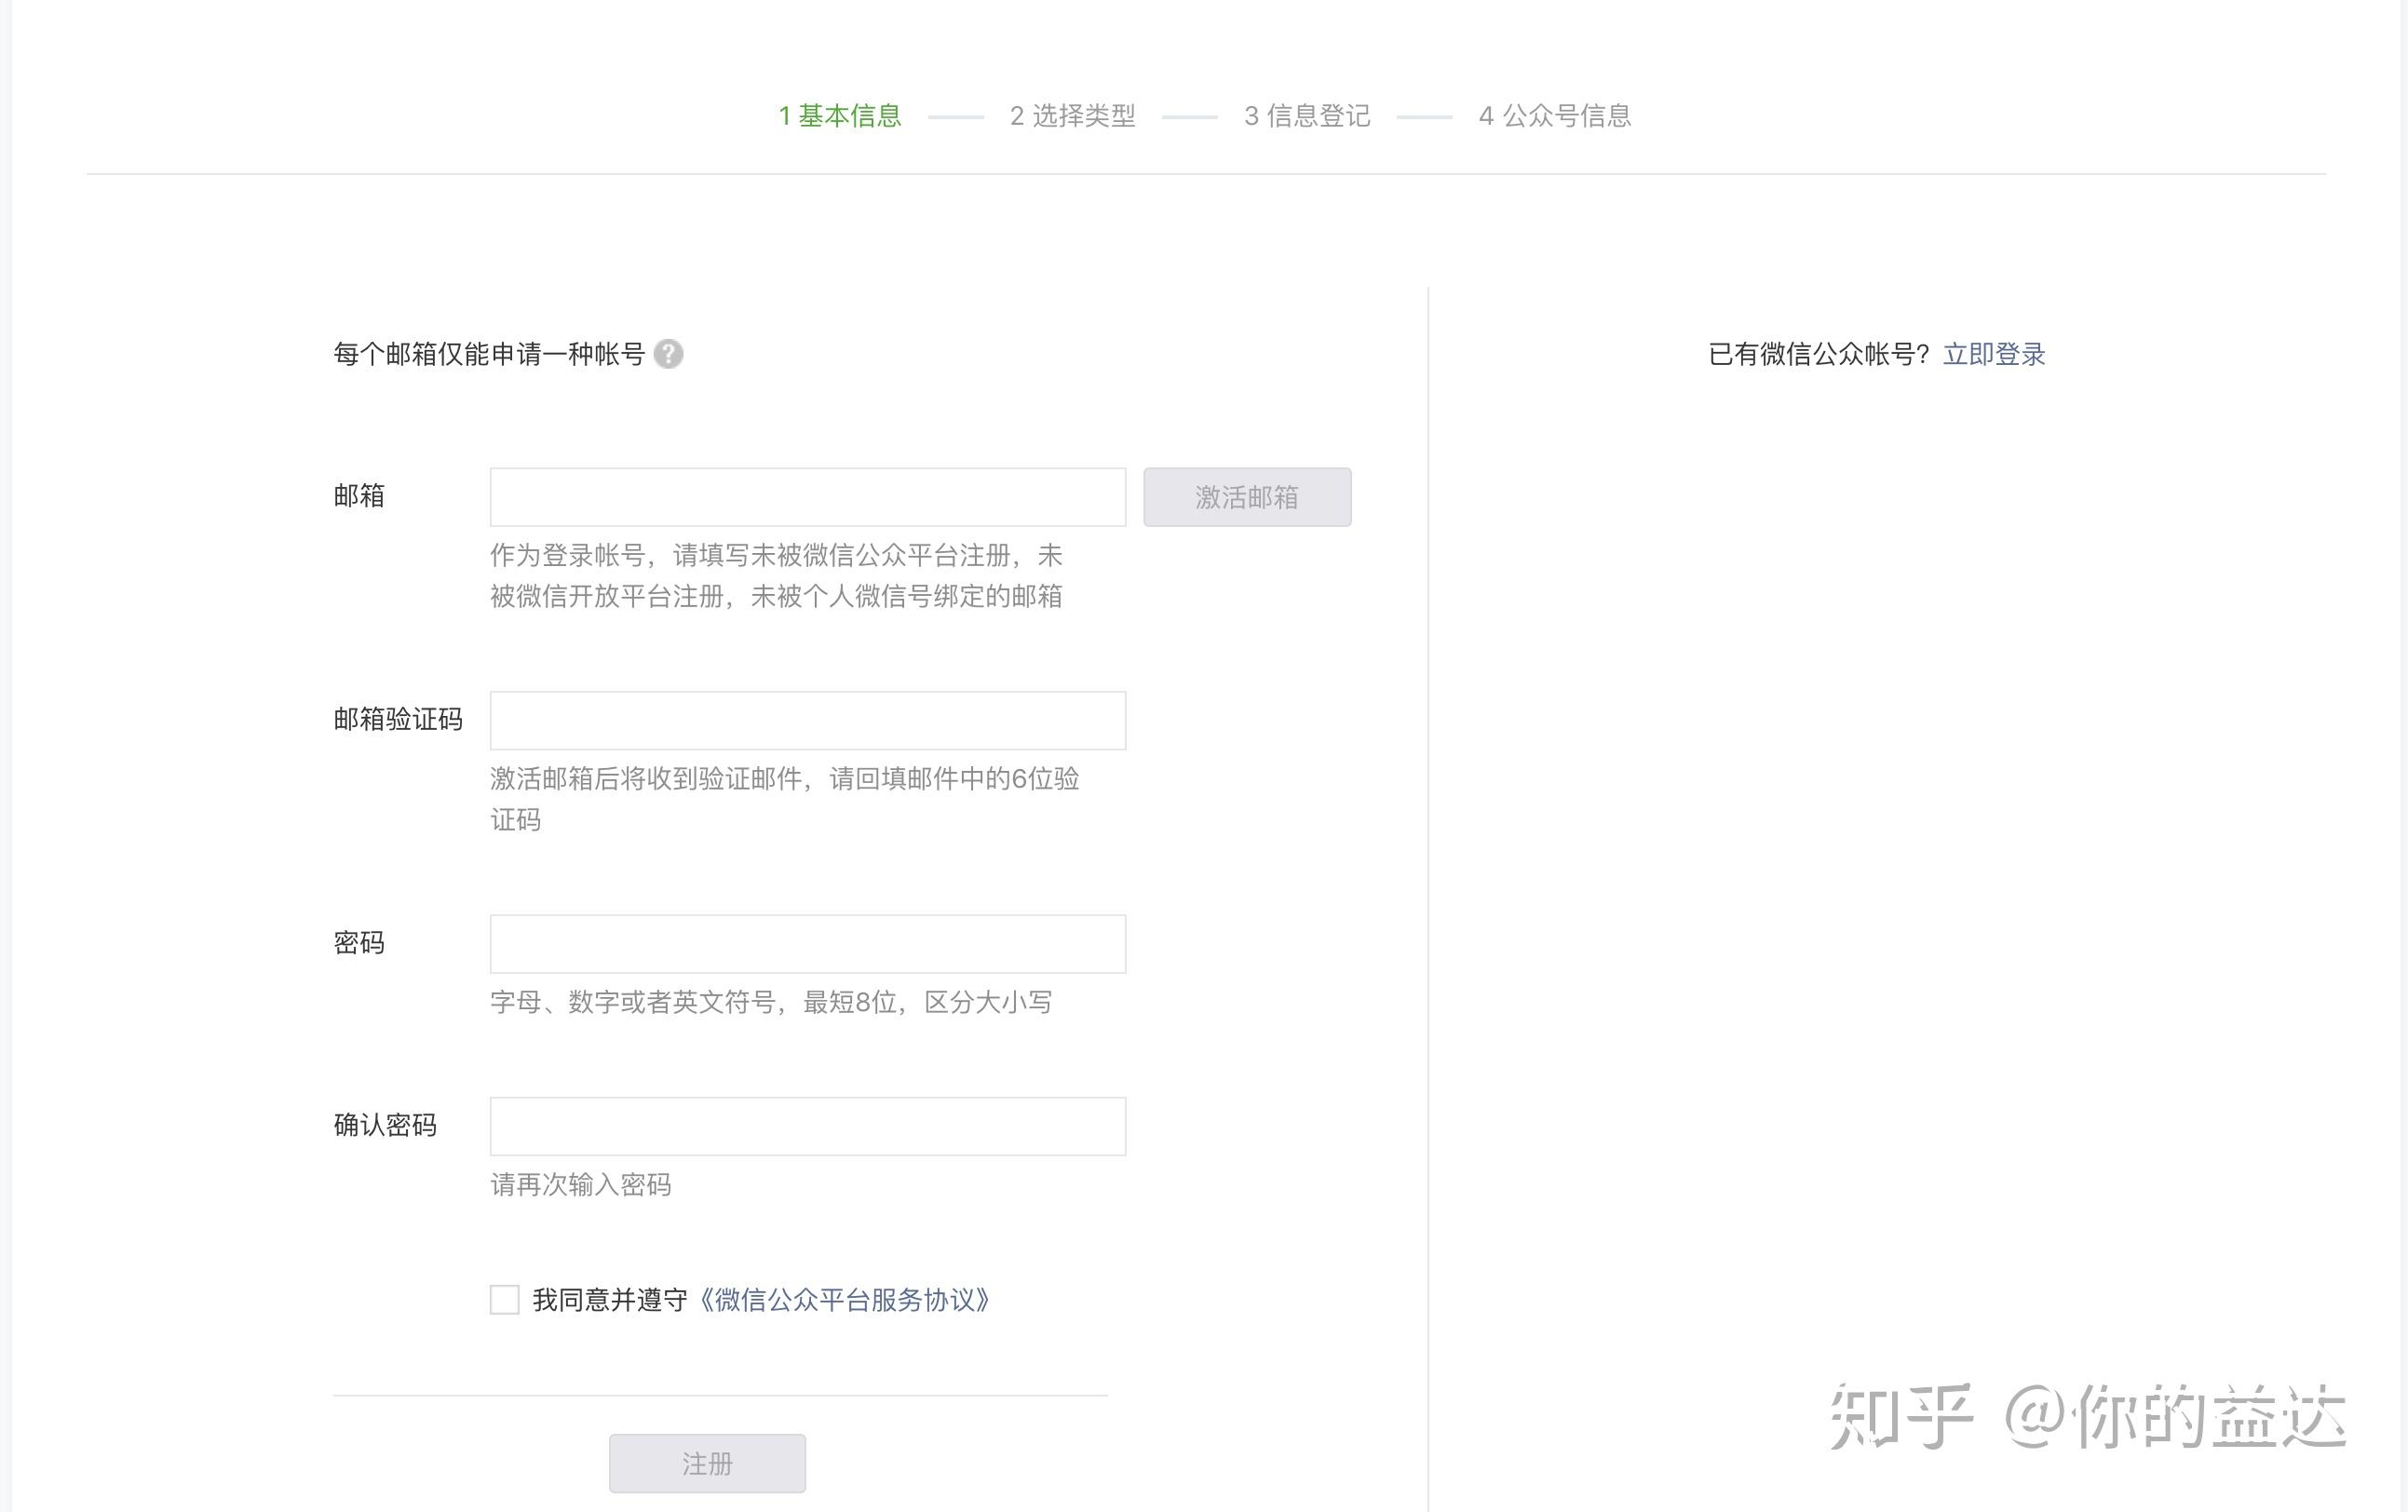
Task: Click the 每个邮箱仅能申请一种帐号 notice text
Action: pyautogui.click(x=489, y=354)
